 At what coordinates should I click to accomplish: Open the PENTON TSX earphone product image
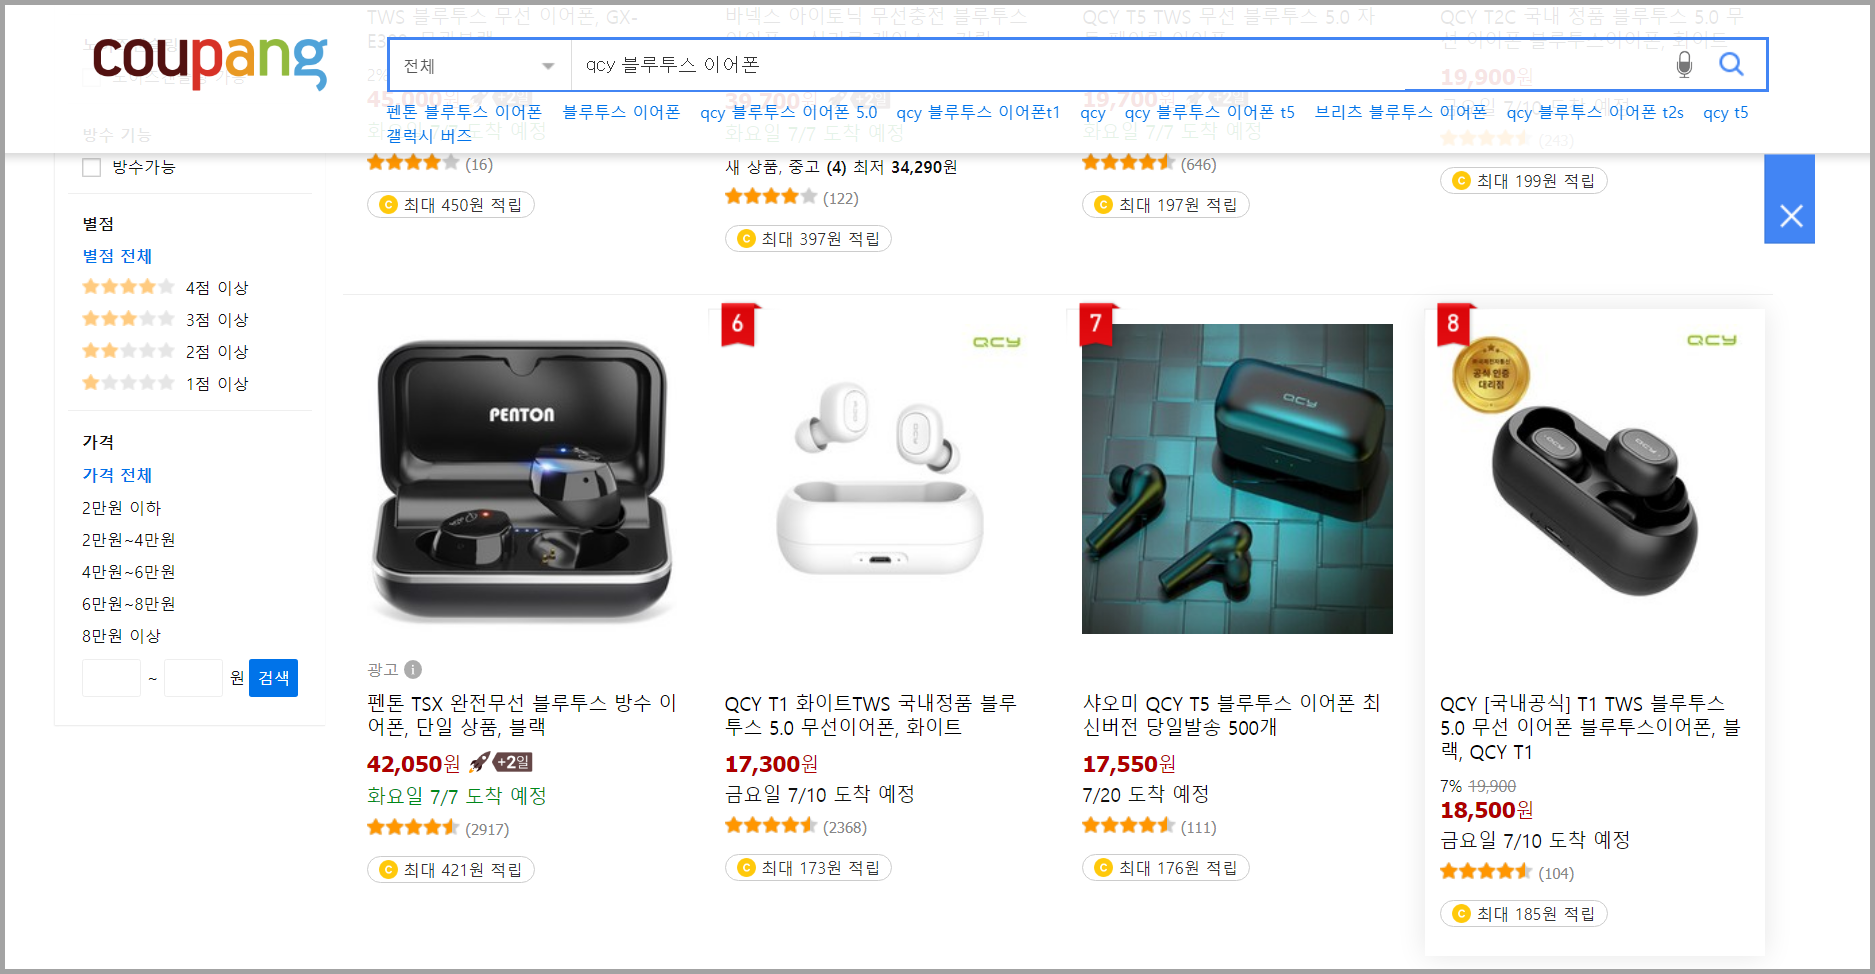coord(522,479)
